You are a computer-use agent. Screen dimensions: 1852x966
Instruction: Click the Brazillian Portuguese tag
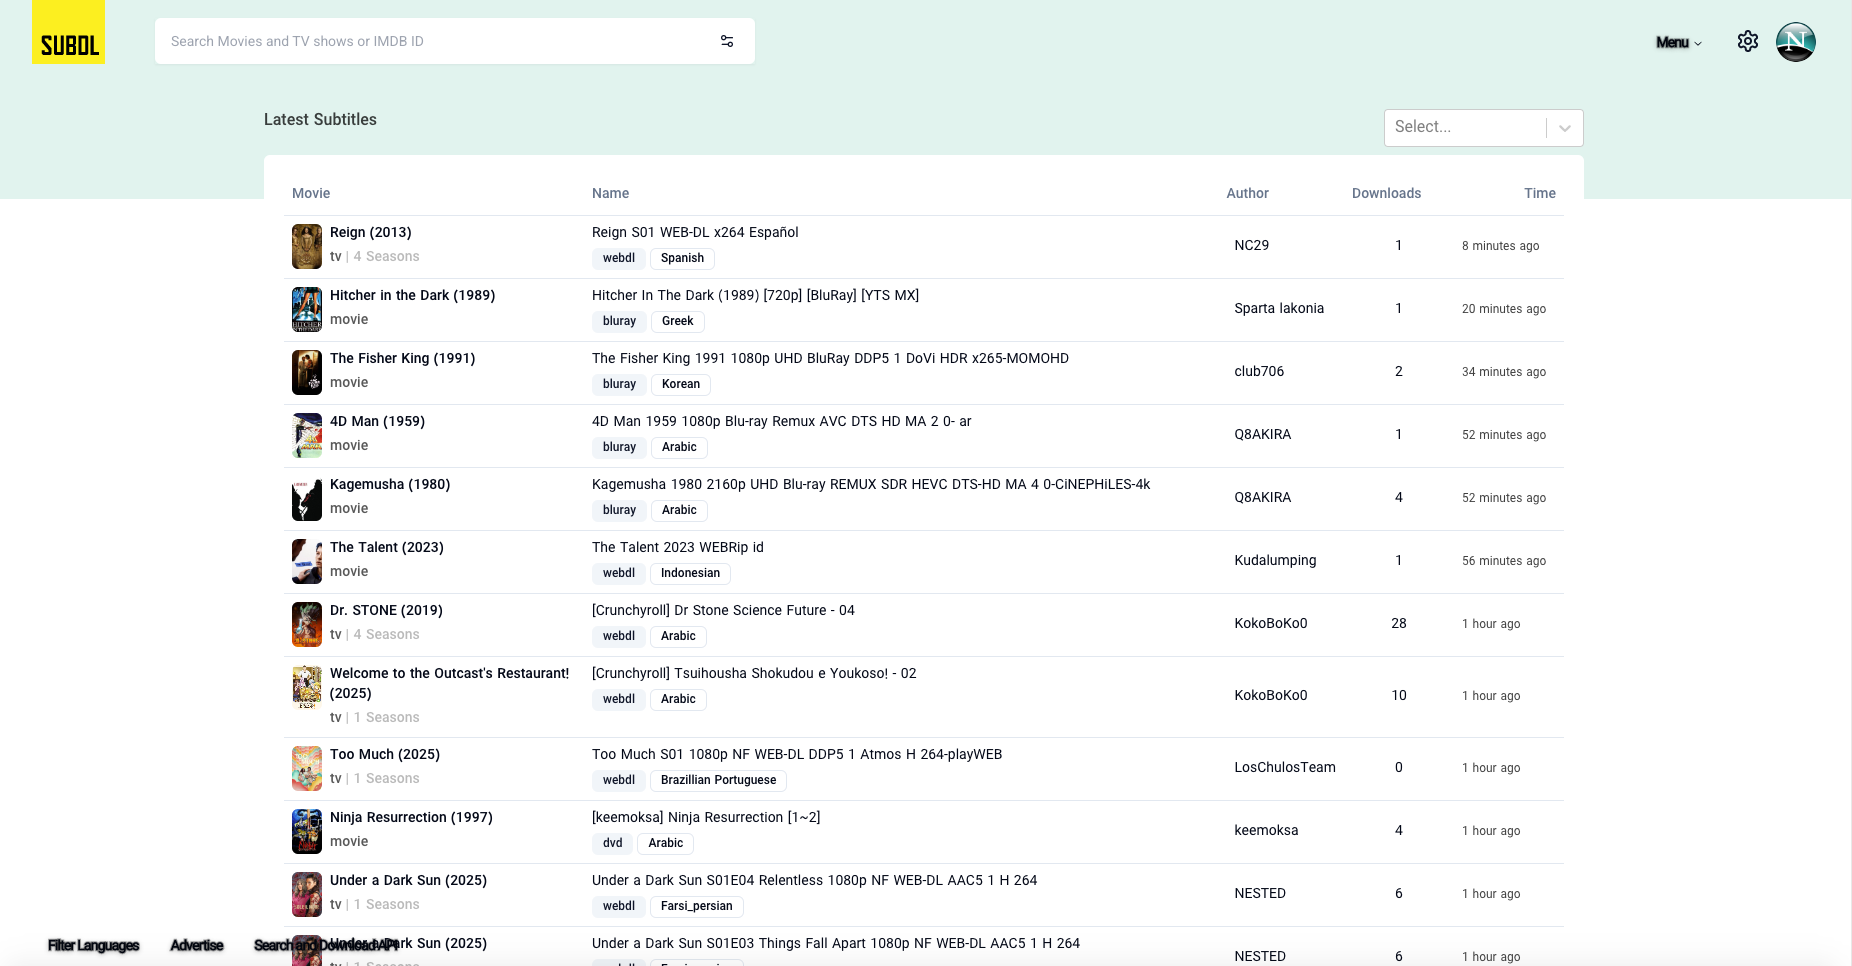[x=718, y=780]
